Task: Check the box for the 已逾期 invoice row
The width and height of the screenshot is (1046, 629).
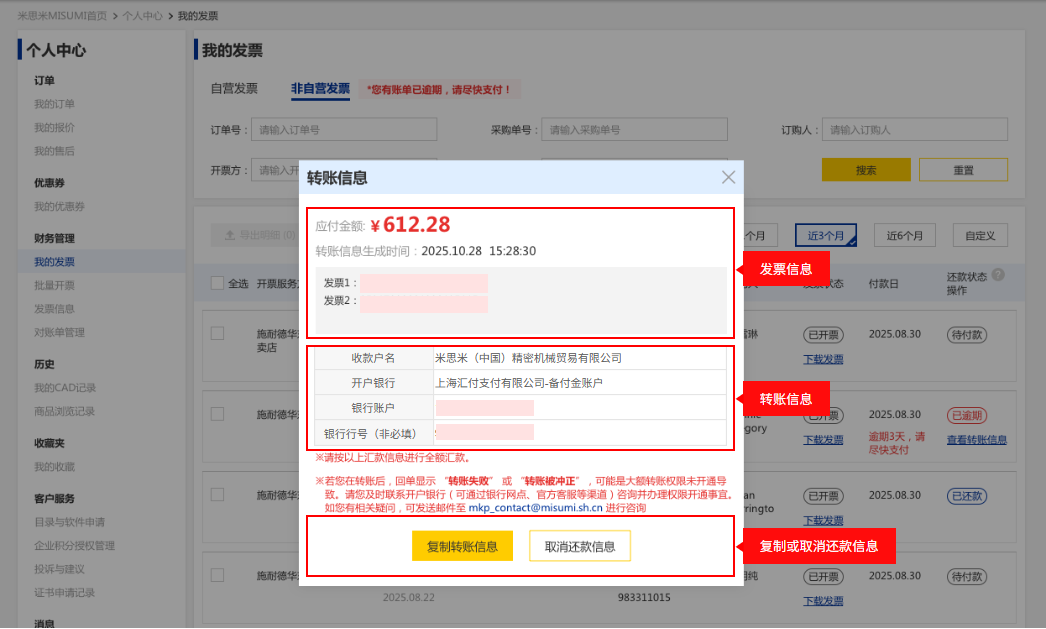Action: 217,414
